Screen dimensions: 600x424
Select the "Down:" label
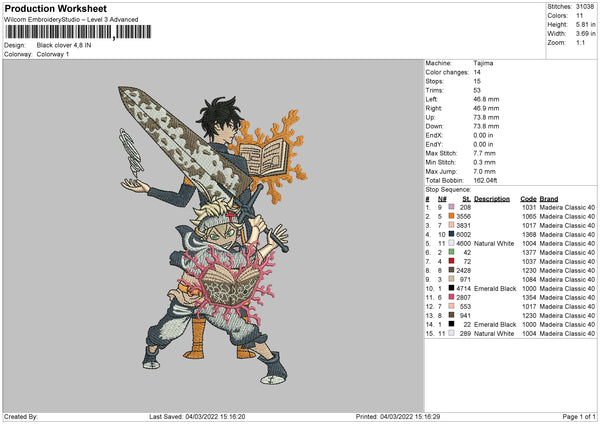434,126
